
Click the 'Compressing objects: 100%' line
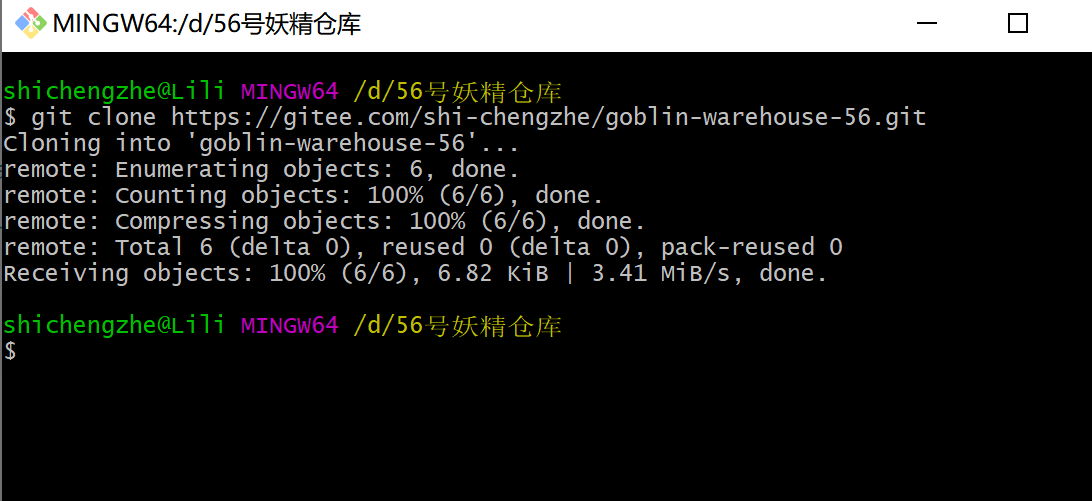click(x=325, y=221)
